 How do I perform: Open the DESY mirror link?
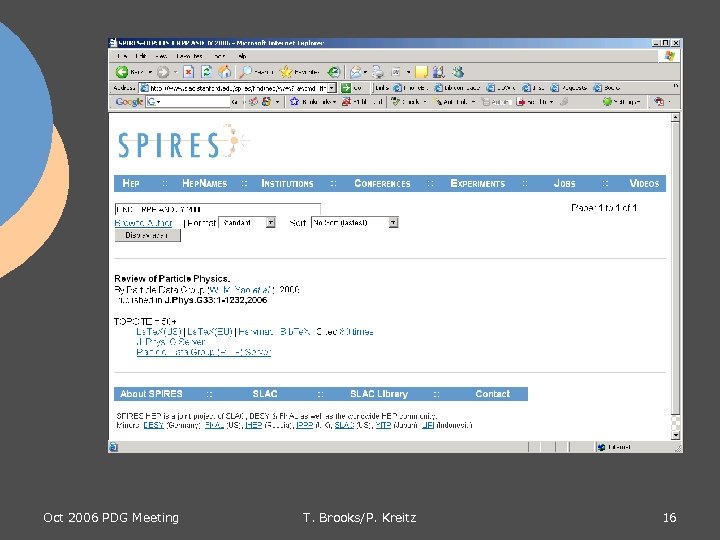click(153, 425)
